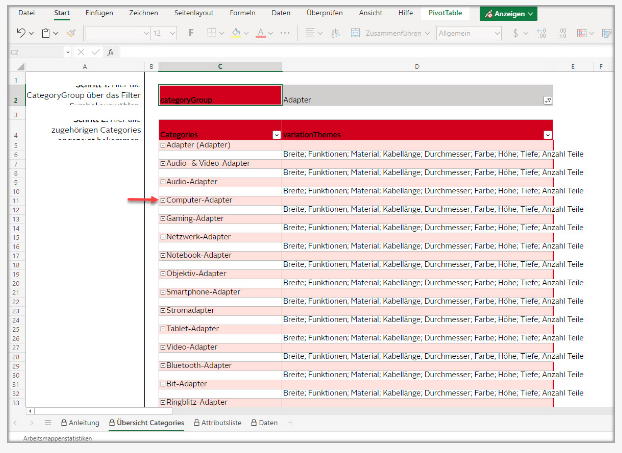Open the categoryGroup filter button beside Adapter
The height and width of the screenshot is (453, 622).
pyautogui.click(x=547, y=100)
